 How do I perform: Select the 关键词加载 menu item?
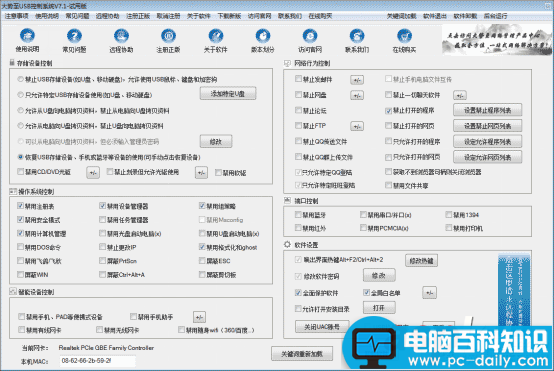coord(401,16)
